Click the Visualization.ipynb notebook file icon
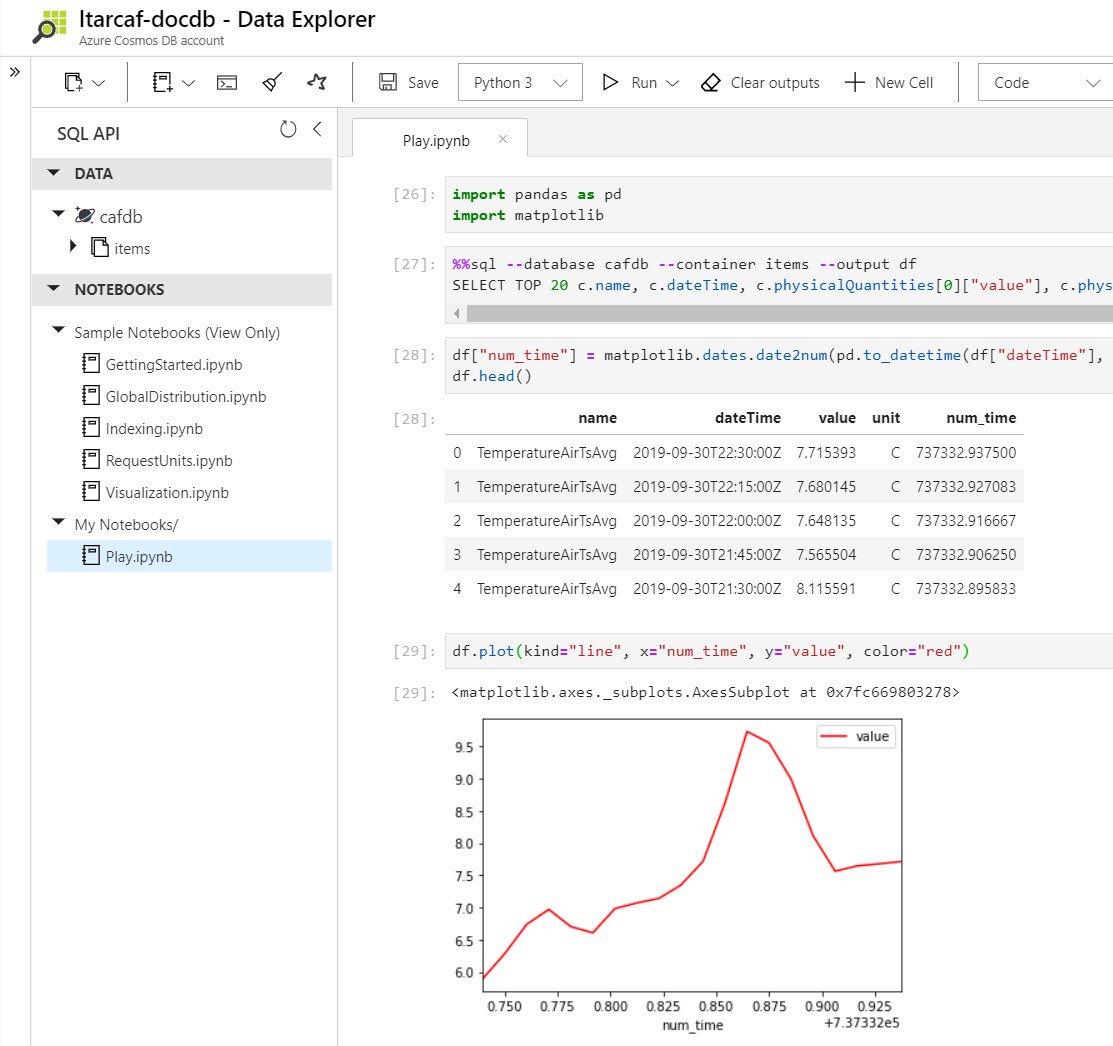This screenshot has width=1113, height=1046. pyautogui.click(x=90, y=491)
